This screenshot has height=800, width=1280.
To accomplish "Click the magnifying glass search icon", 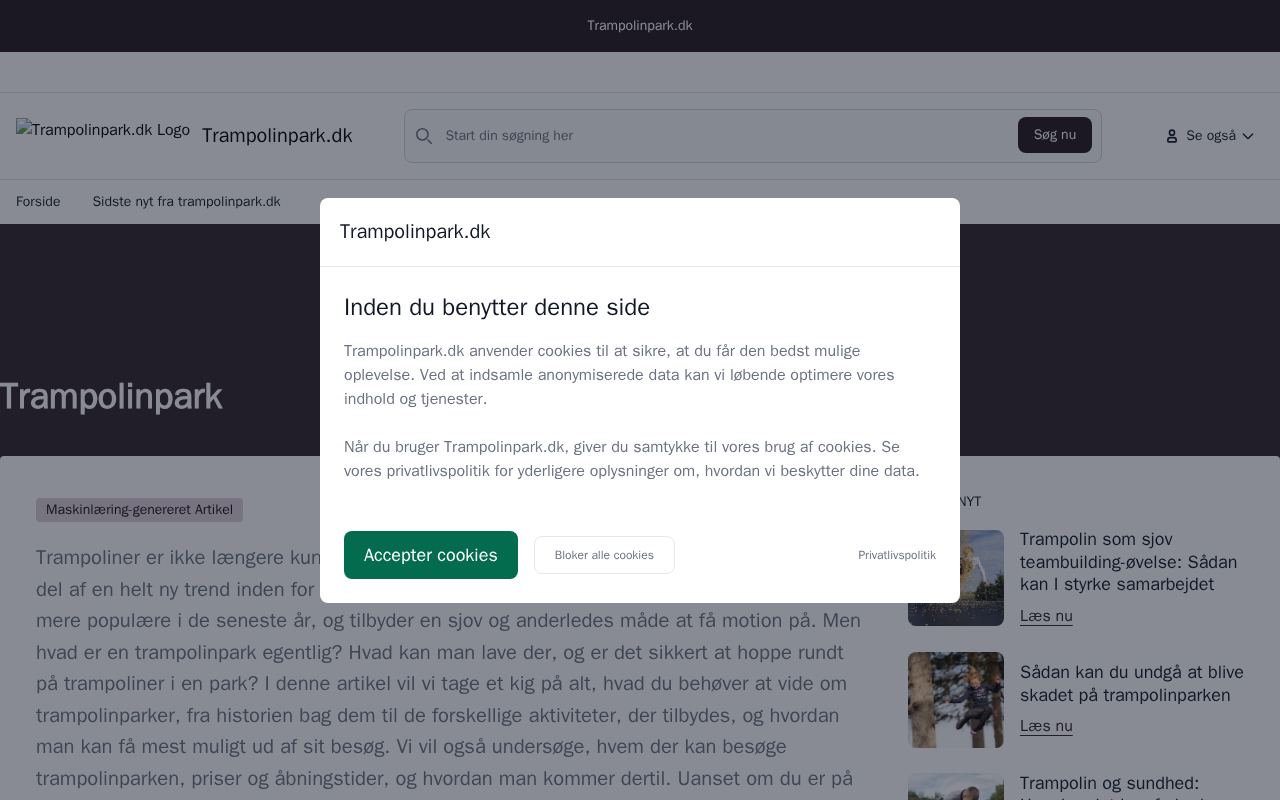I will [424, 136].
